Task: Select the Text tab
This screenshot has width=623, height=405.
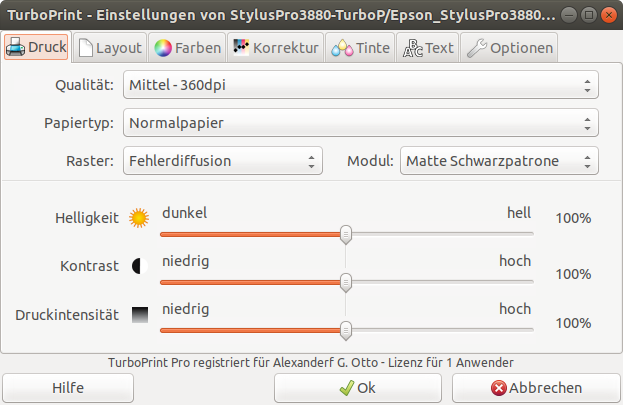Action: coord(427,47)
